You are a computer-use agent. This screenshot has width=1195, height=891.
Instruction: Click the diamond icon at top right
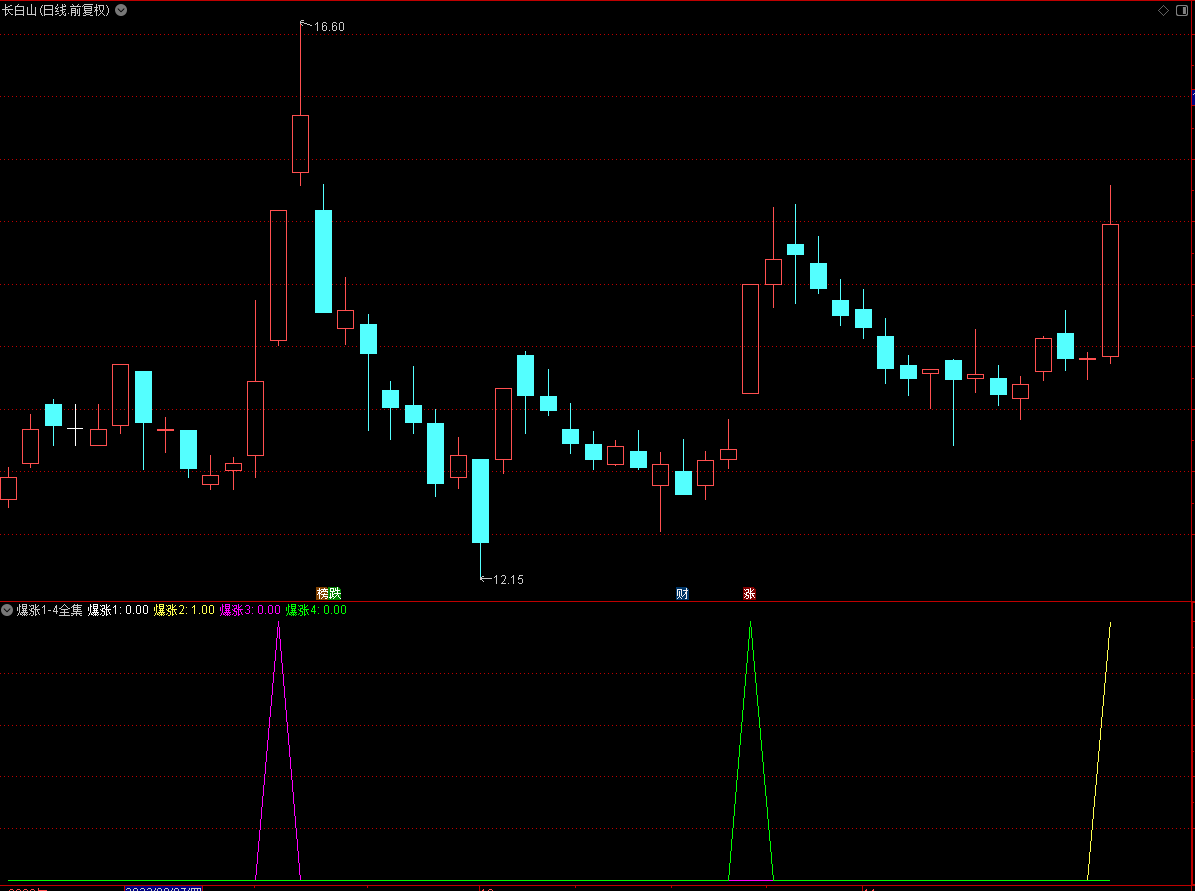coord(1163,11)
